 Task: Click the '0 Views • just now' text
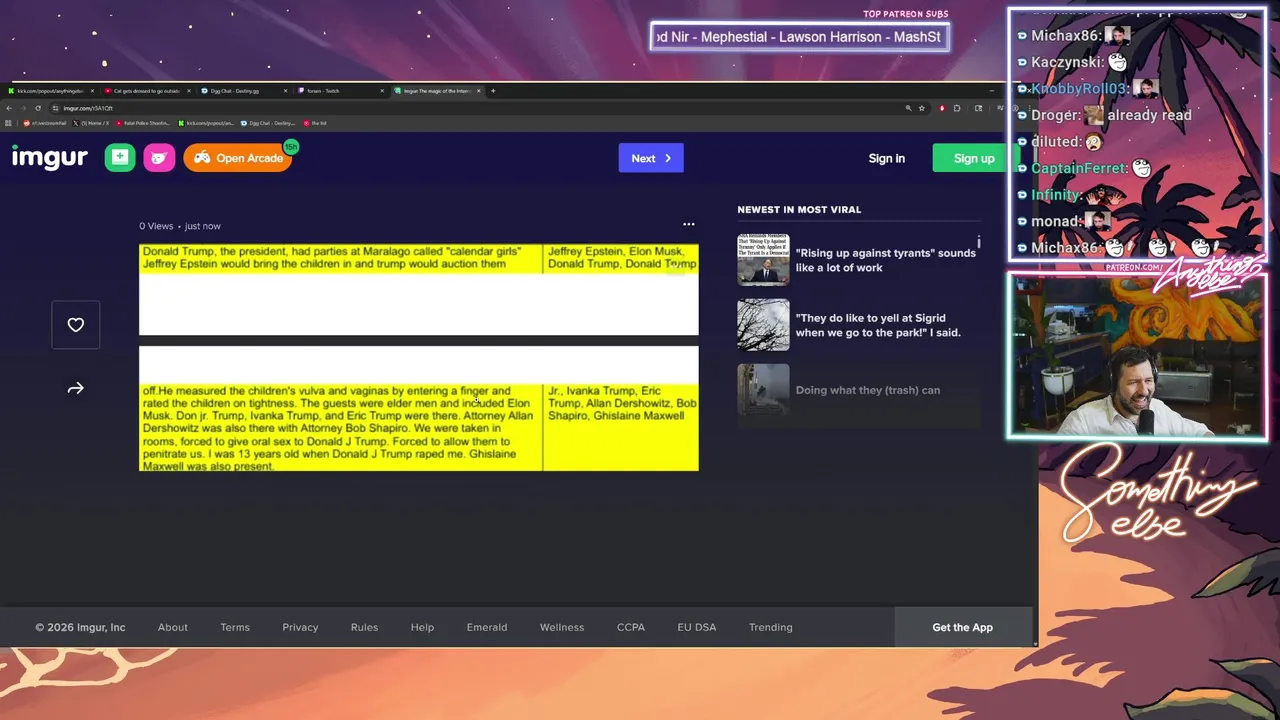pos(180,226)
